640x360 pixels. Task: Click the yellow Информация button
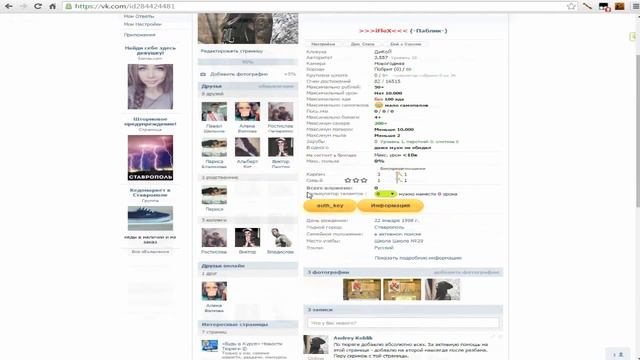(391, 206)
